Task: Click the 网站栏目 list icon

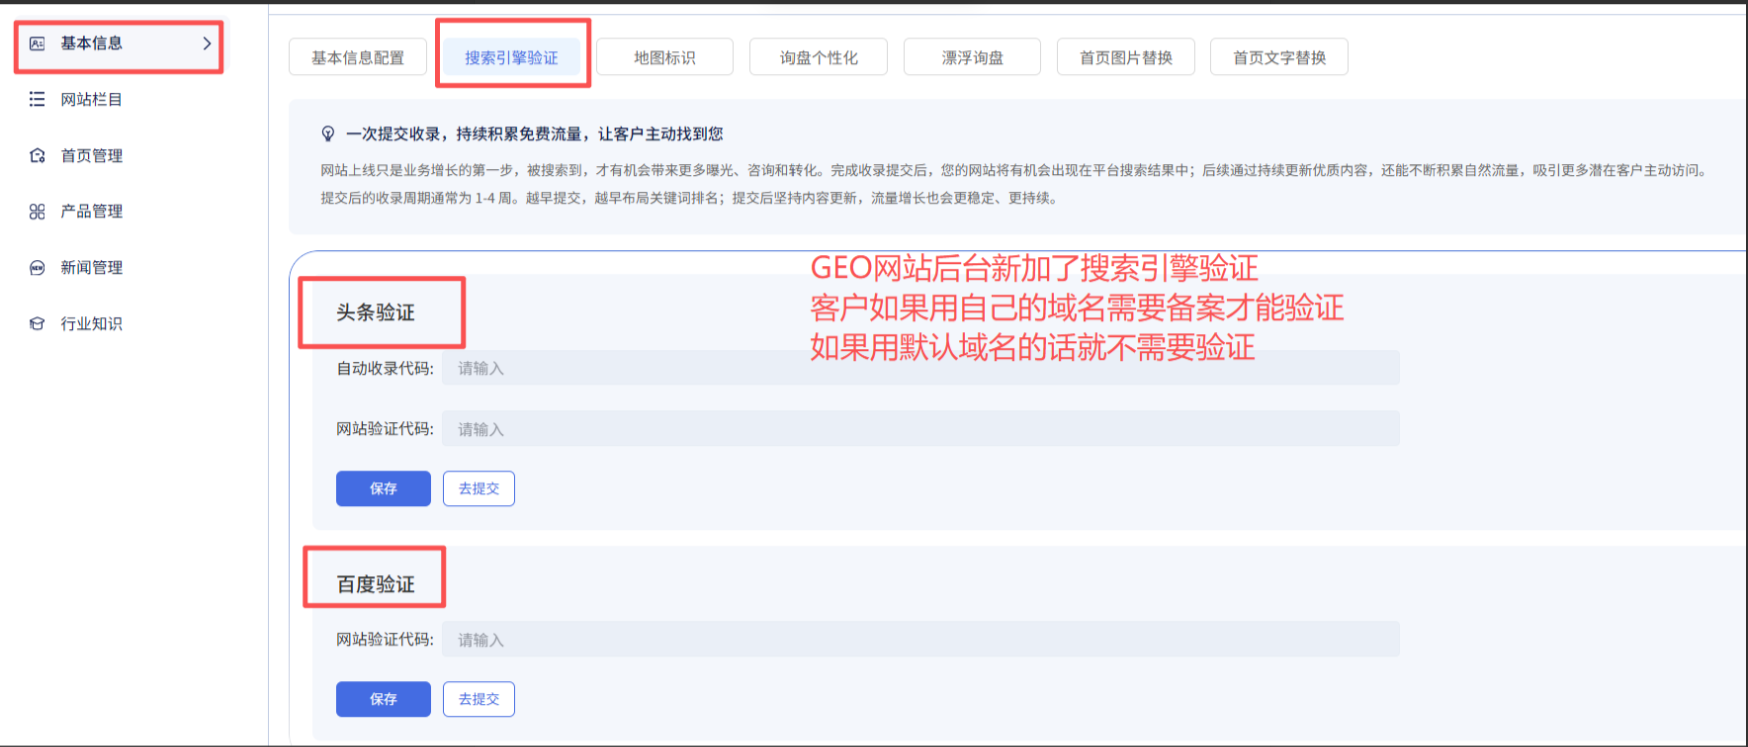Action: 37,99
